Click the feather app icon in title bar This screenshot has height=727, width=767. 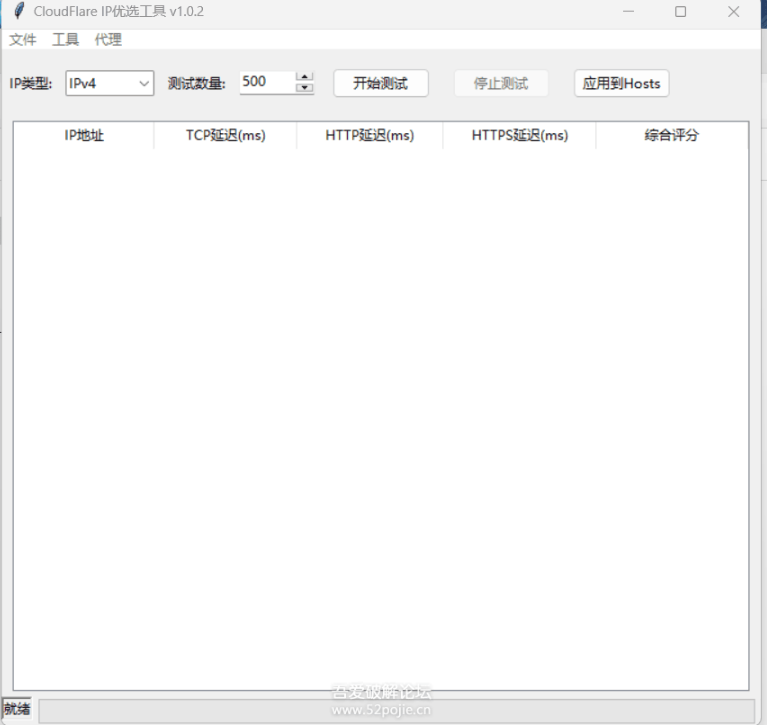18,12
